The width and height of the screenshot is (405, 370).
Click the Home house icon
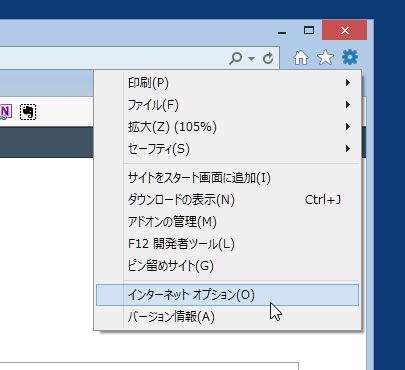click(x=301, y=58)
